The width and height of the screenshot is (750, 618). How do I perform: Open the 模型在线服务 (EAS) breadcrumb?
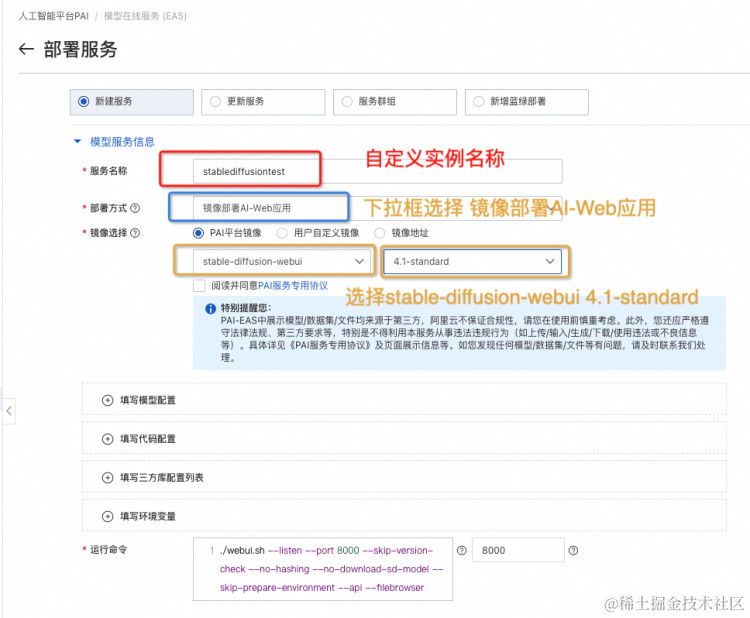145,16
